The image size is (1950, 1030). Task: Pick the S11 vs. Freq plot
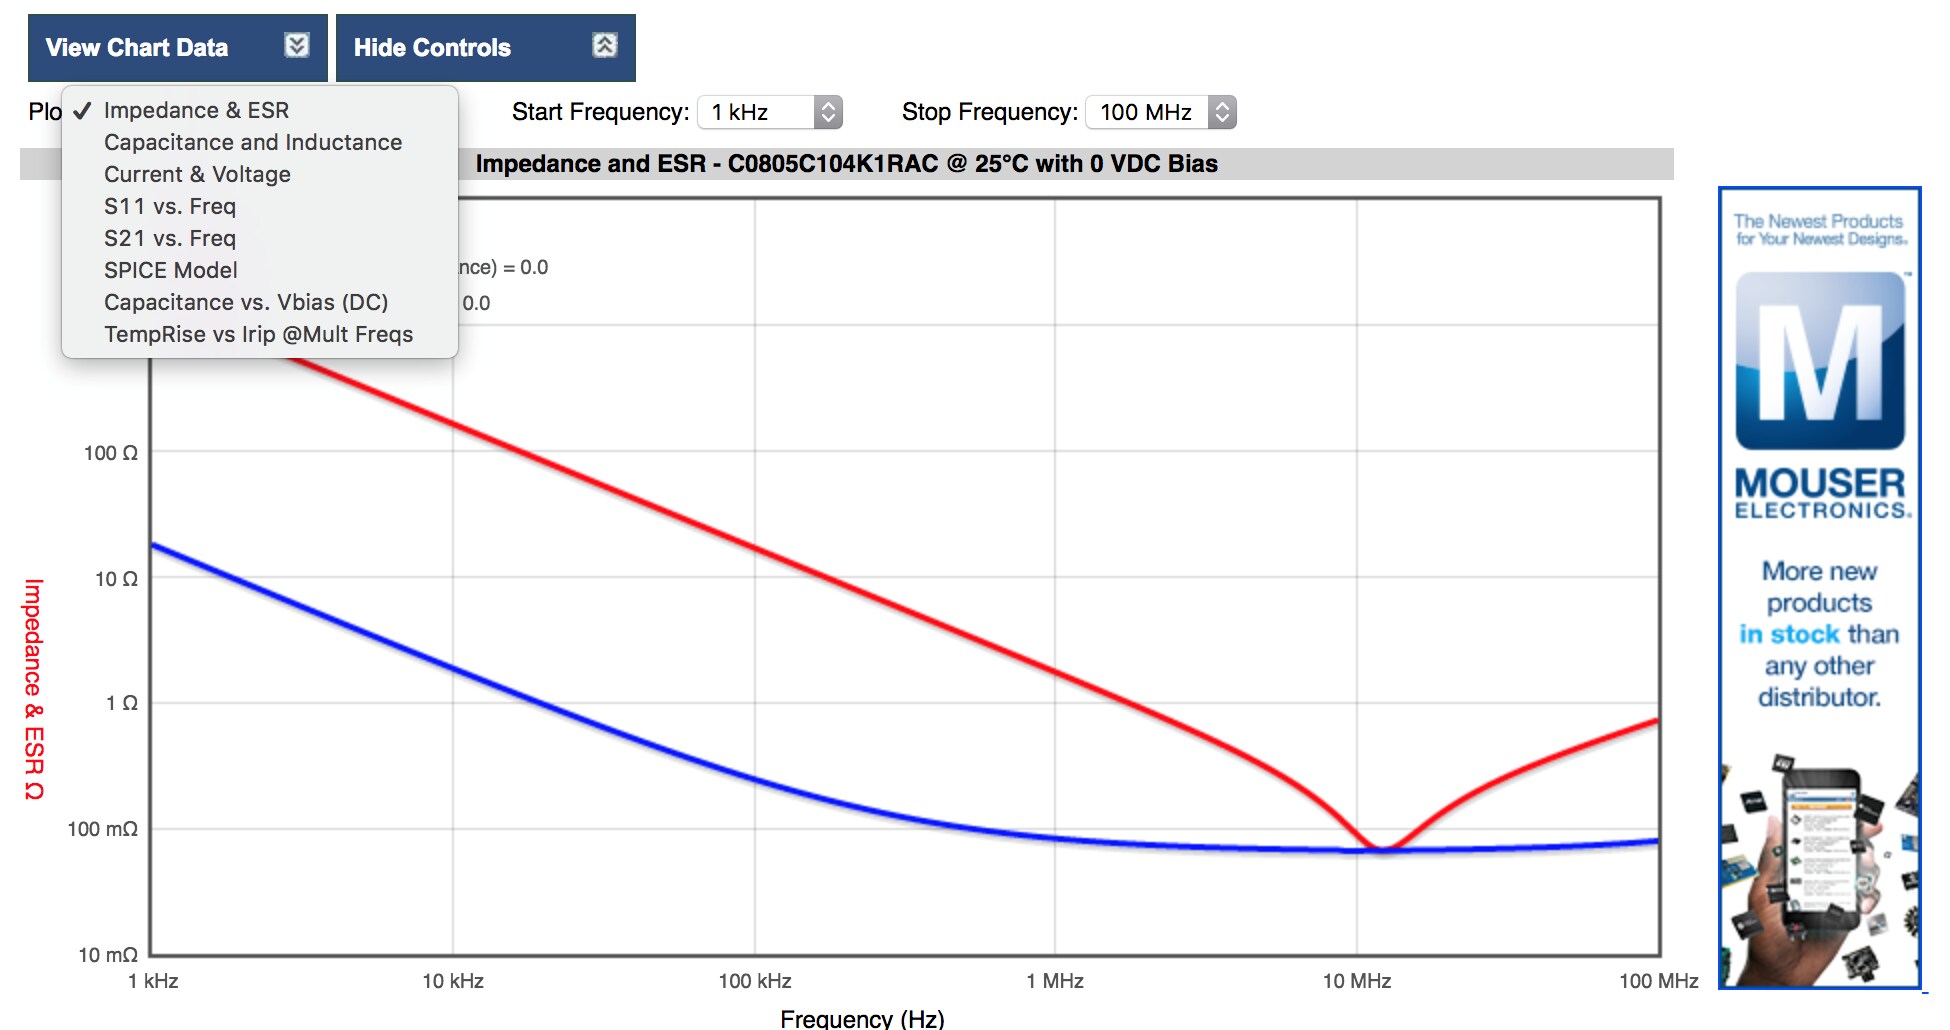tap(170, 206)
